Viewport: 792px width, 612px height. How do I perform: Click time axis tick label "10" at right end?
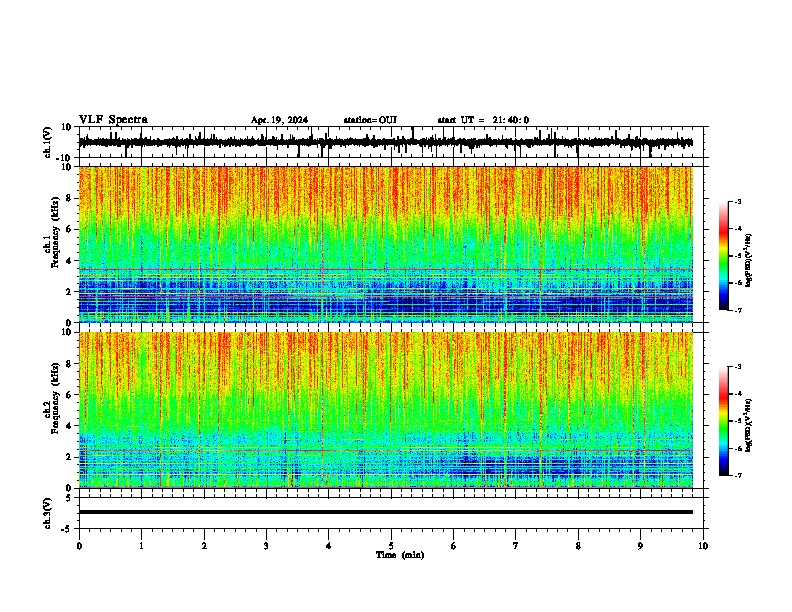(x=703, y=546)
